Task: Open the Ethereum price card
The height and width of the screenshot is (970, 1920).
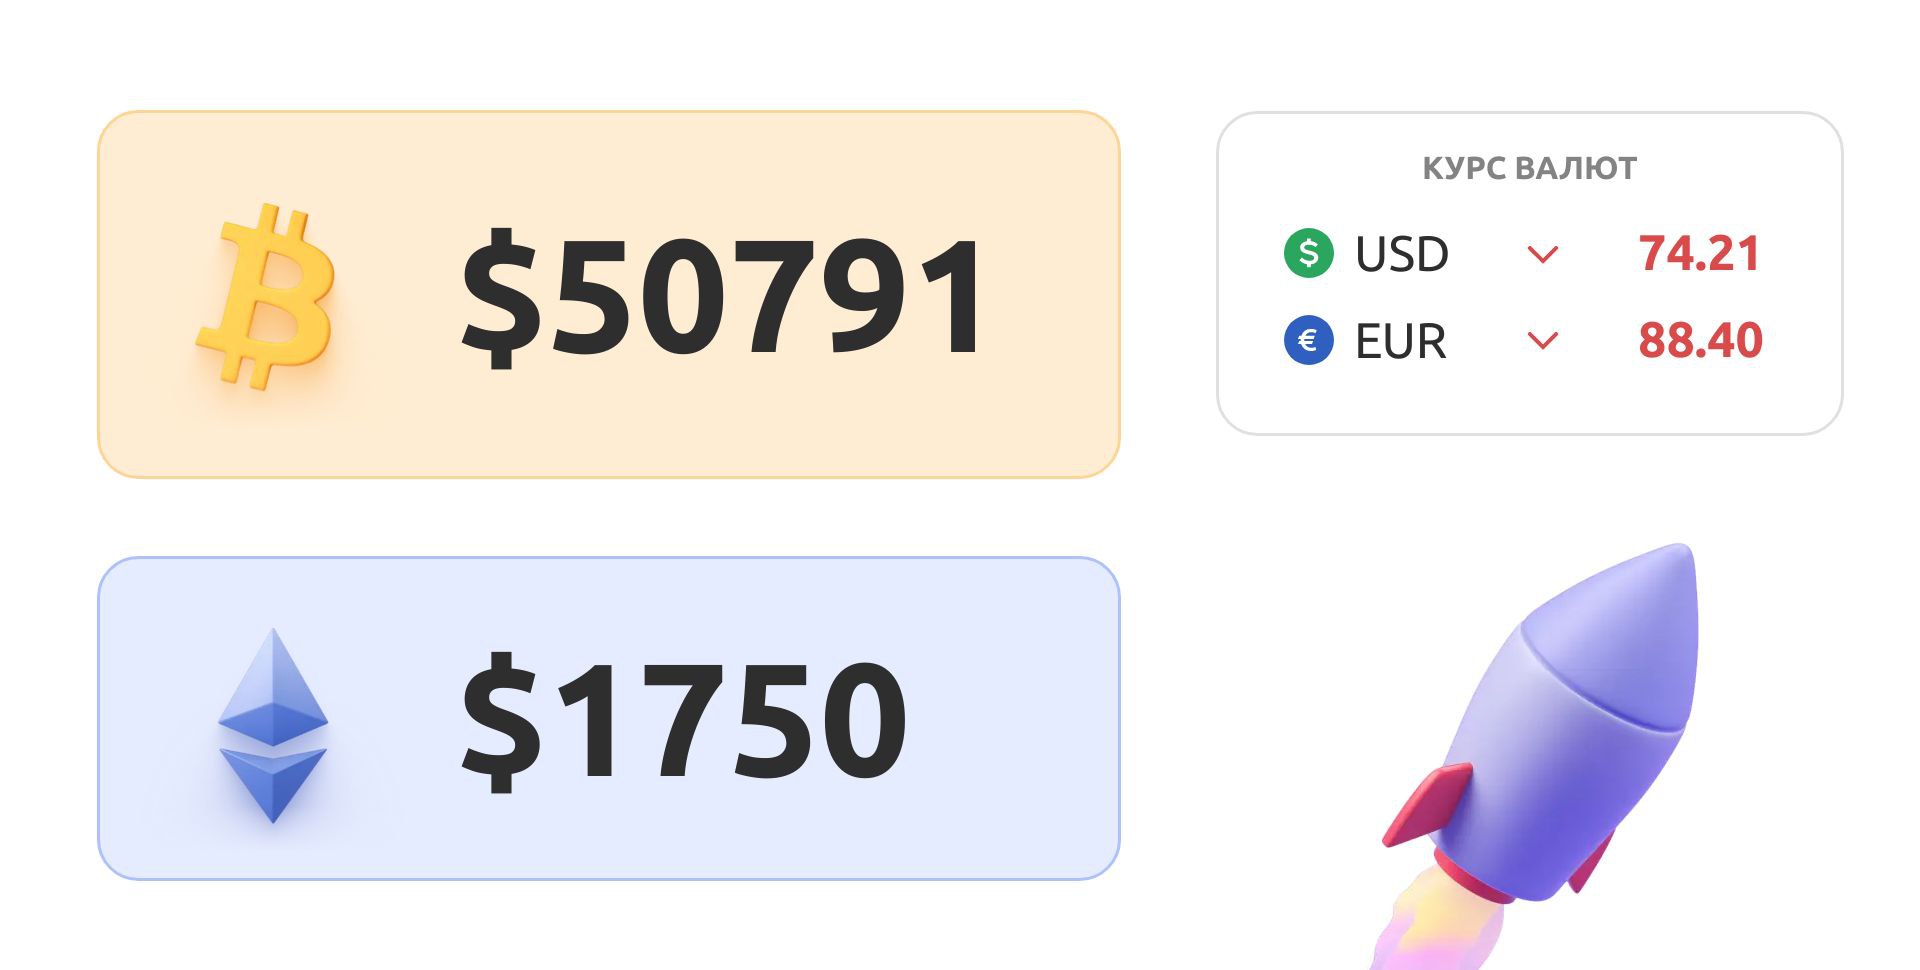Action: pos(608,718)
